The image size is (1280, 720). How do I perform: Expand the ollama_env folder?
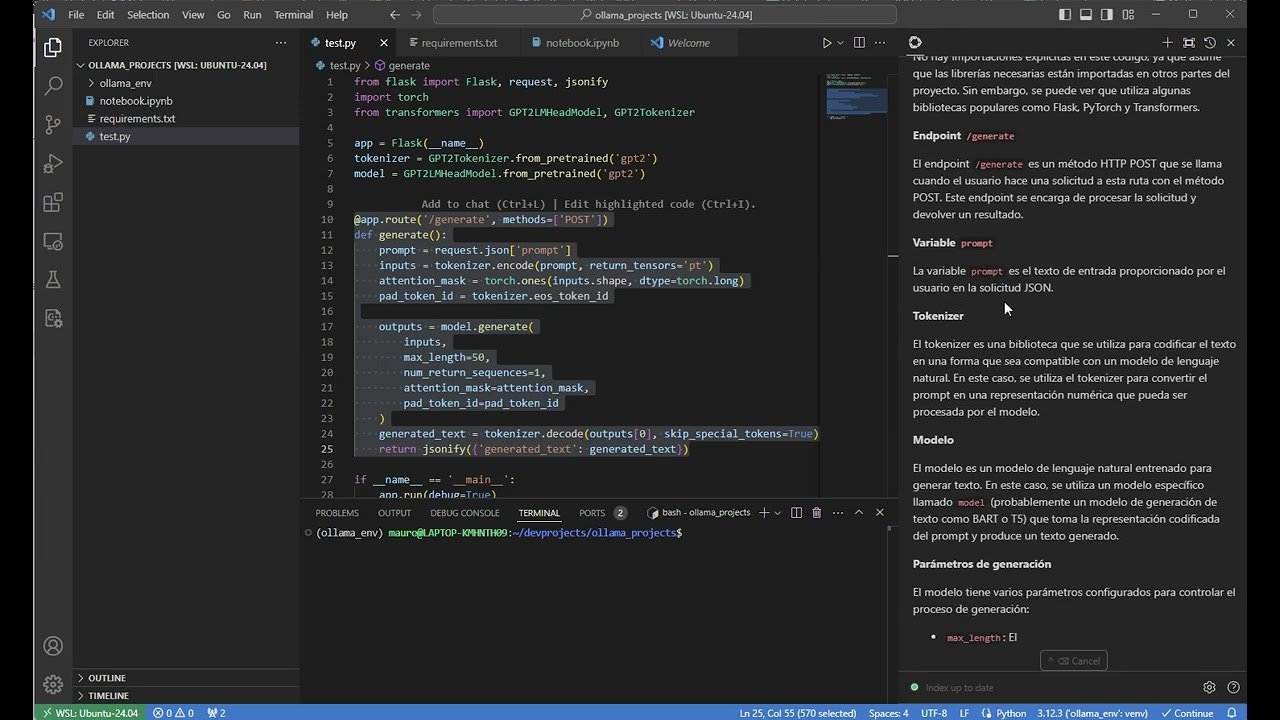pos(125,83)
